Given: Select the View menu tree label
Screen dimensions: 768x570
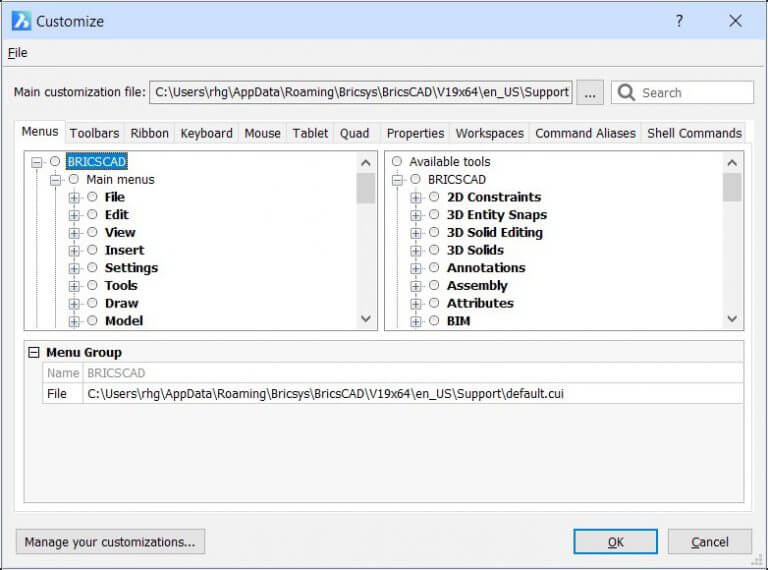Looking at the screenshot, I should coord(120,232).
